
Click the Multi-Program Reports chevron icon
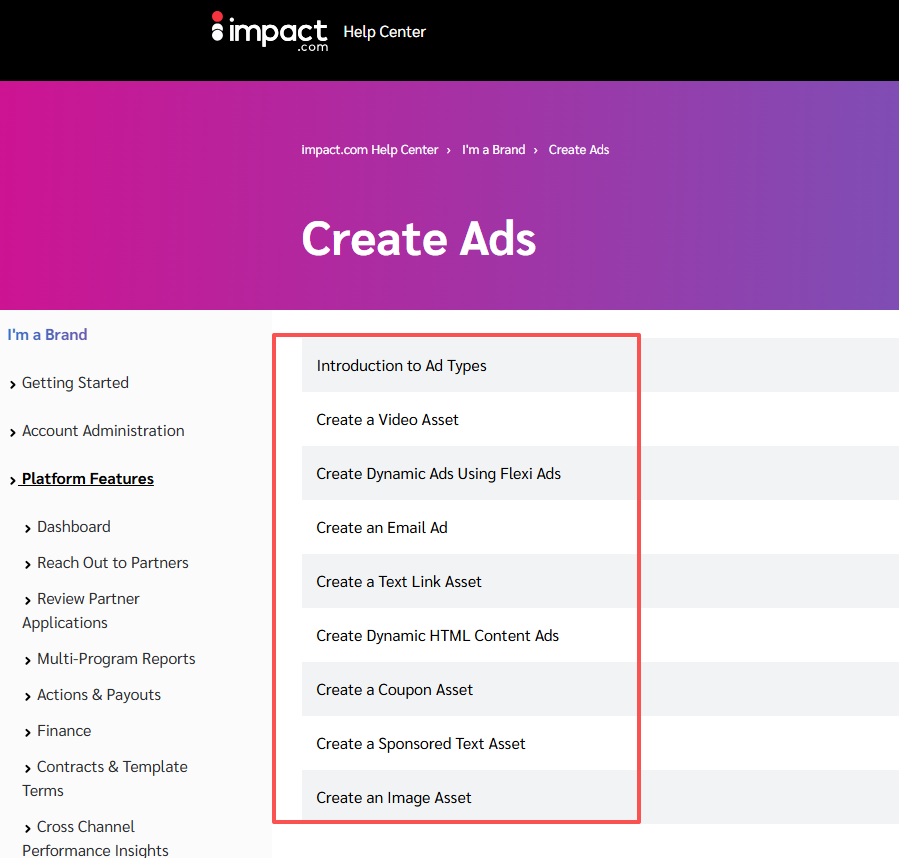pyautogui.click(x=28, y=659)
